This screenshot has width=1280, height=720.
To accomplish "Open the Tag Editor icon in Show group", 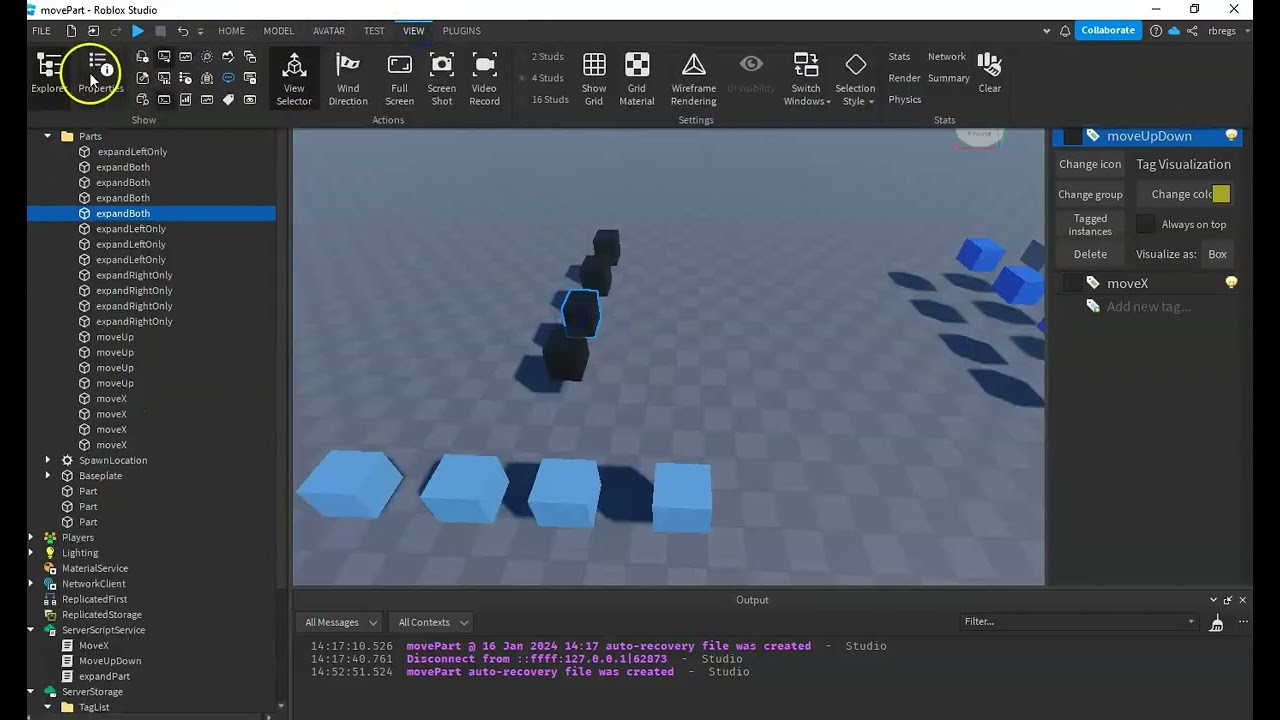I will pos(228,99).
